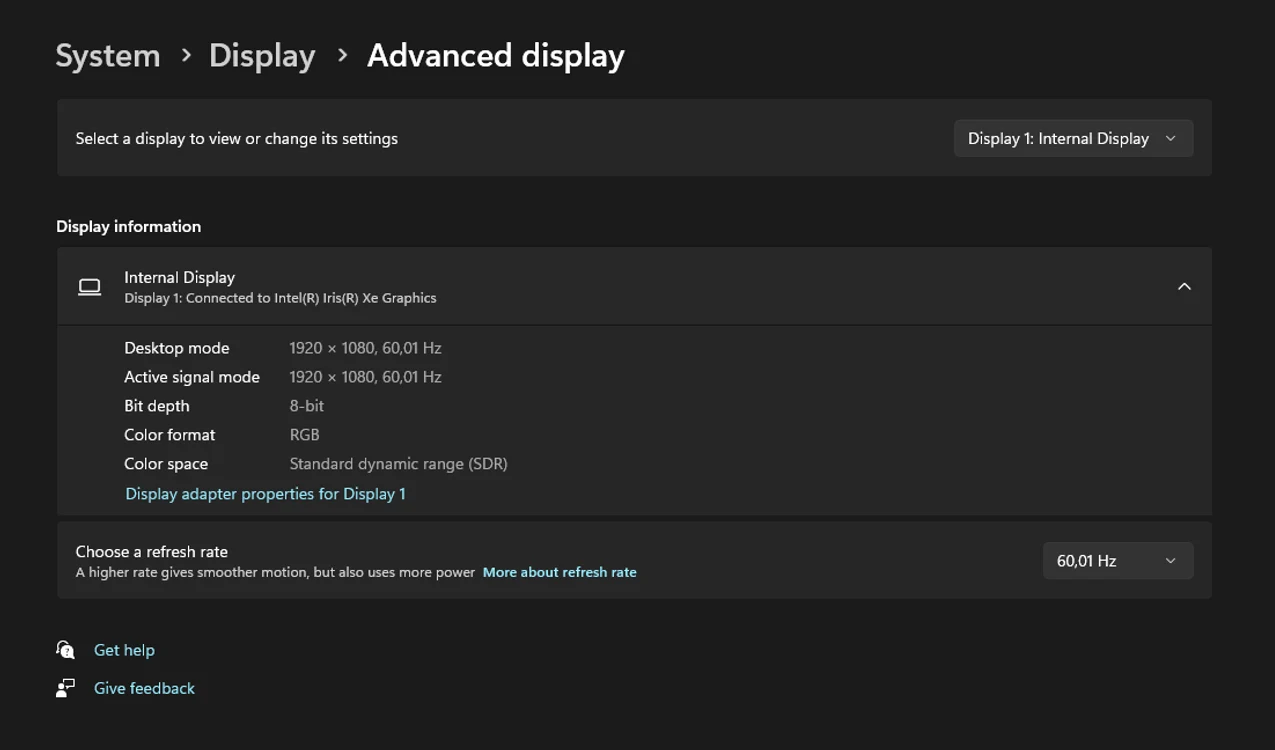This screenshot has width=1275, height=750.
Task: Click the laptop icon beside Internal Display
Action: 90,287
